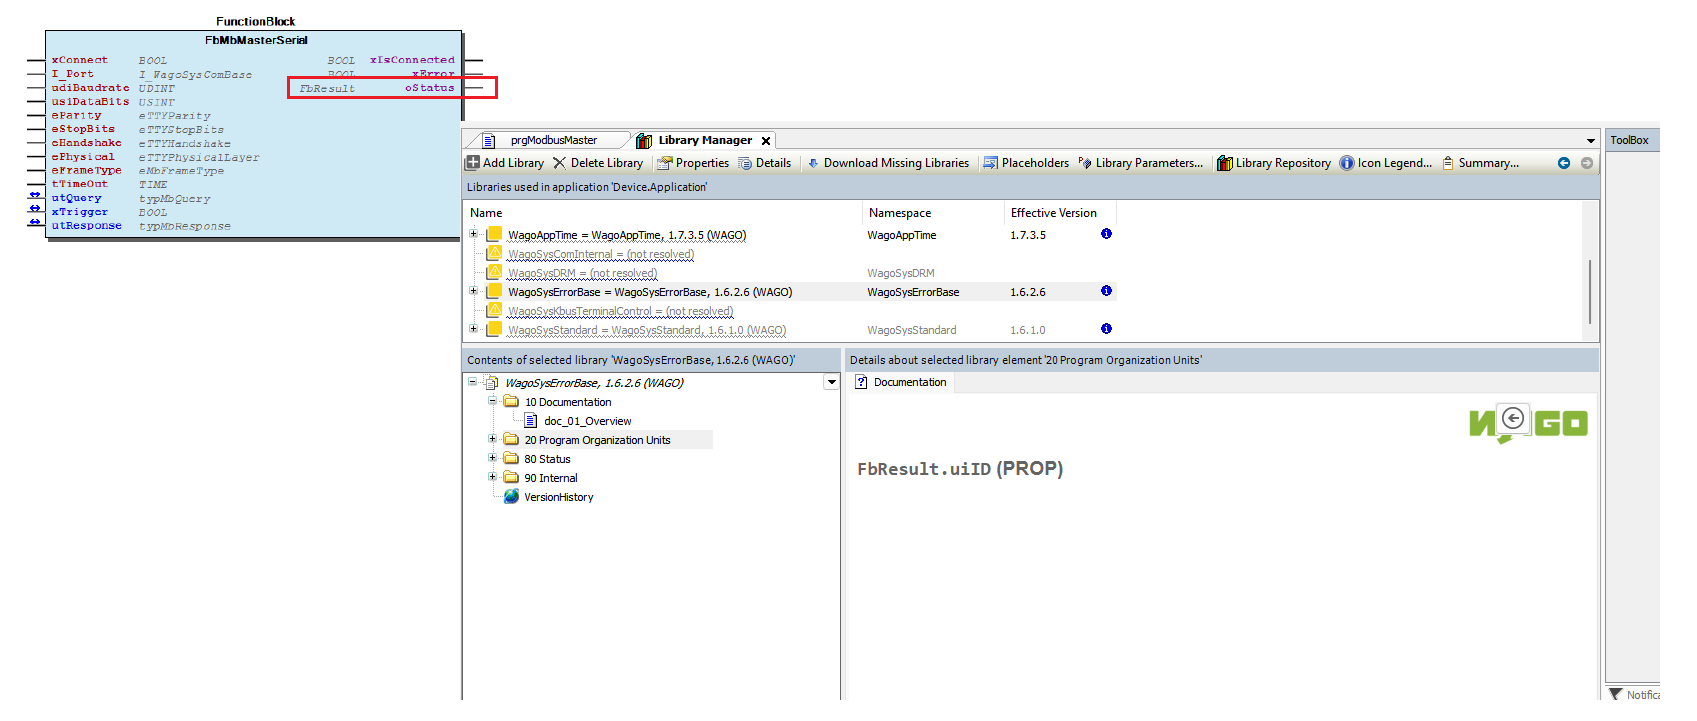Click the Add Library toolbar button

tap(505, 163)
